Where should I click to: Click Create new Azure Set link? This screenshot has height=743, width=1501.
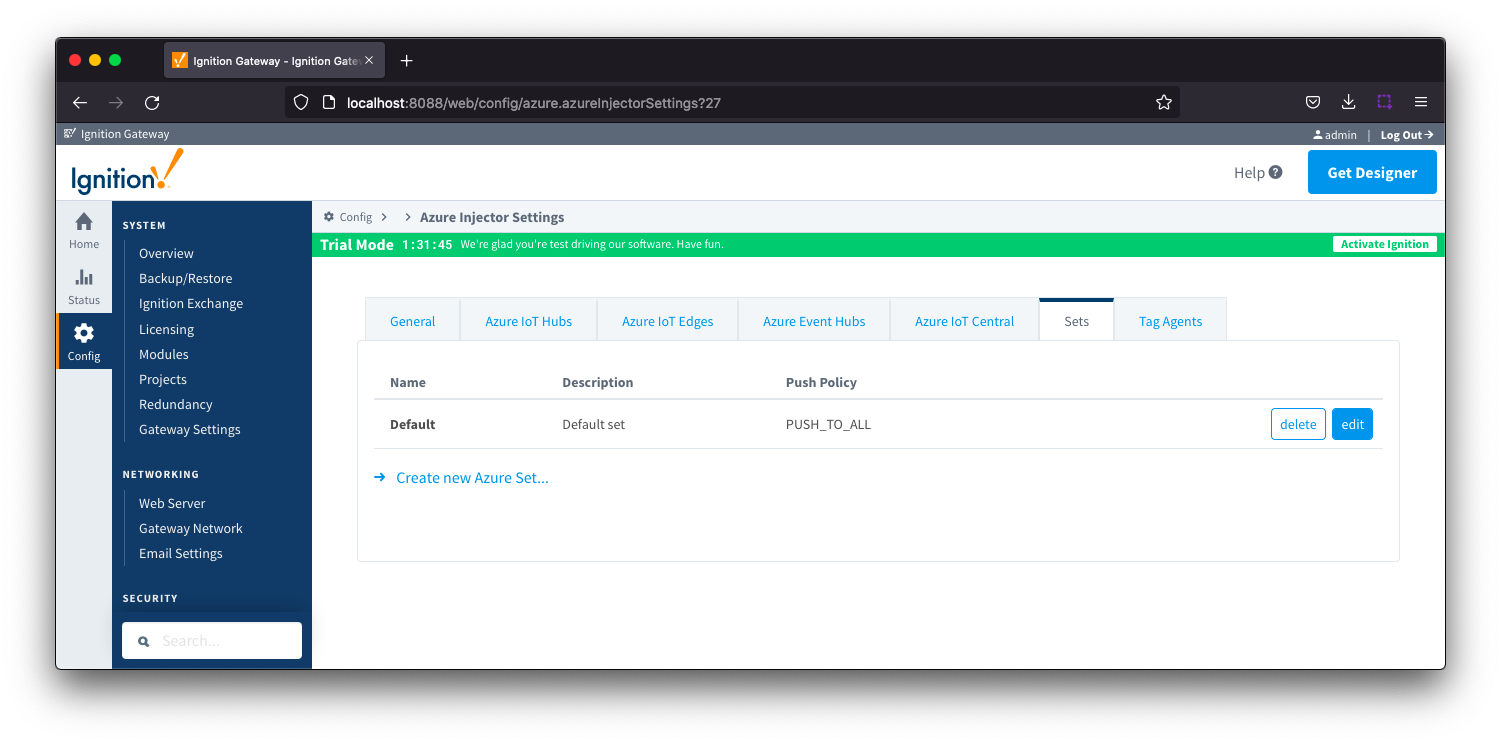tap(472, 478)
